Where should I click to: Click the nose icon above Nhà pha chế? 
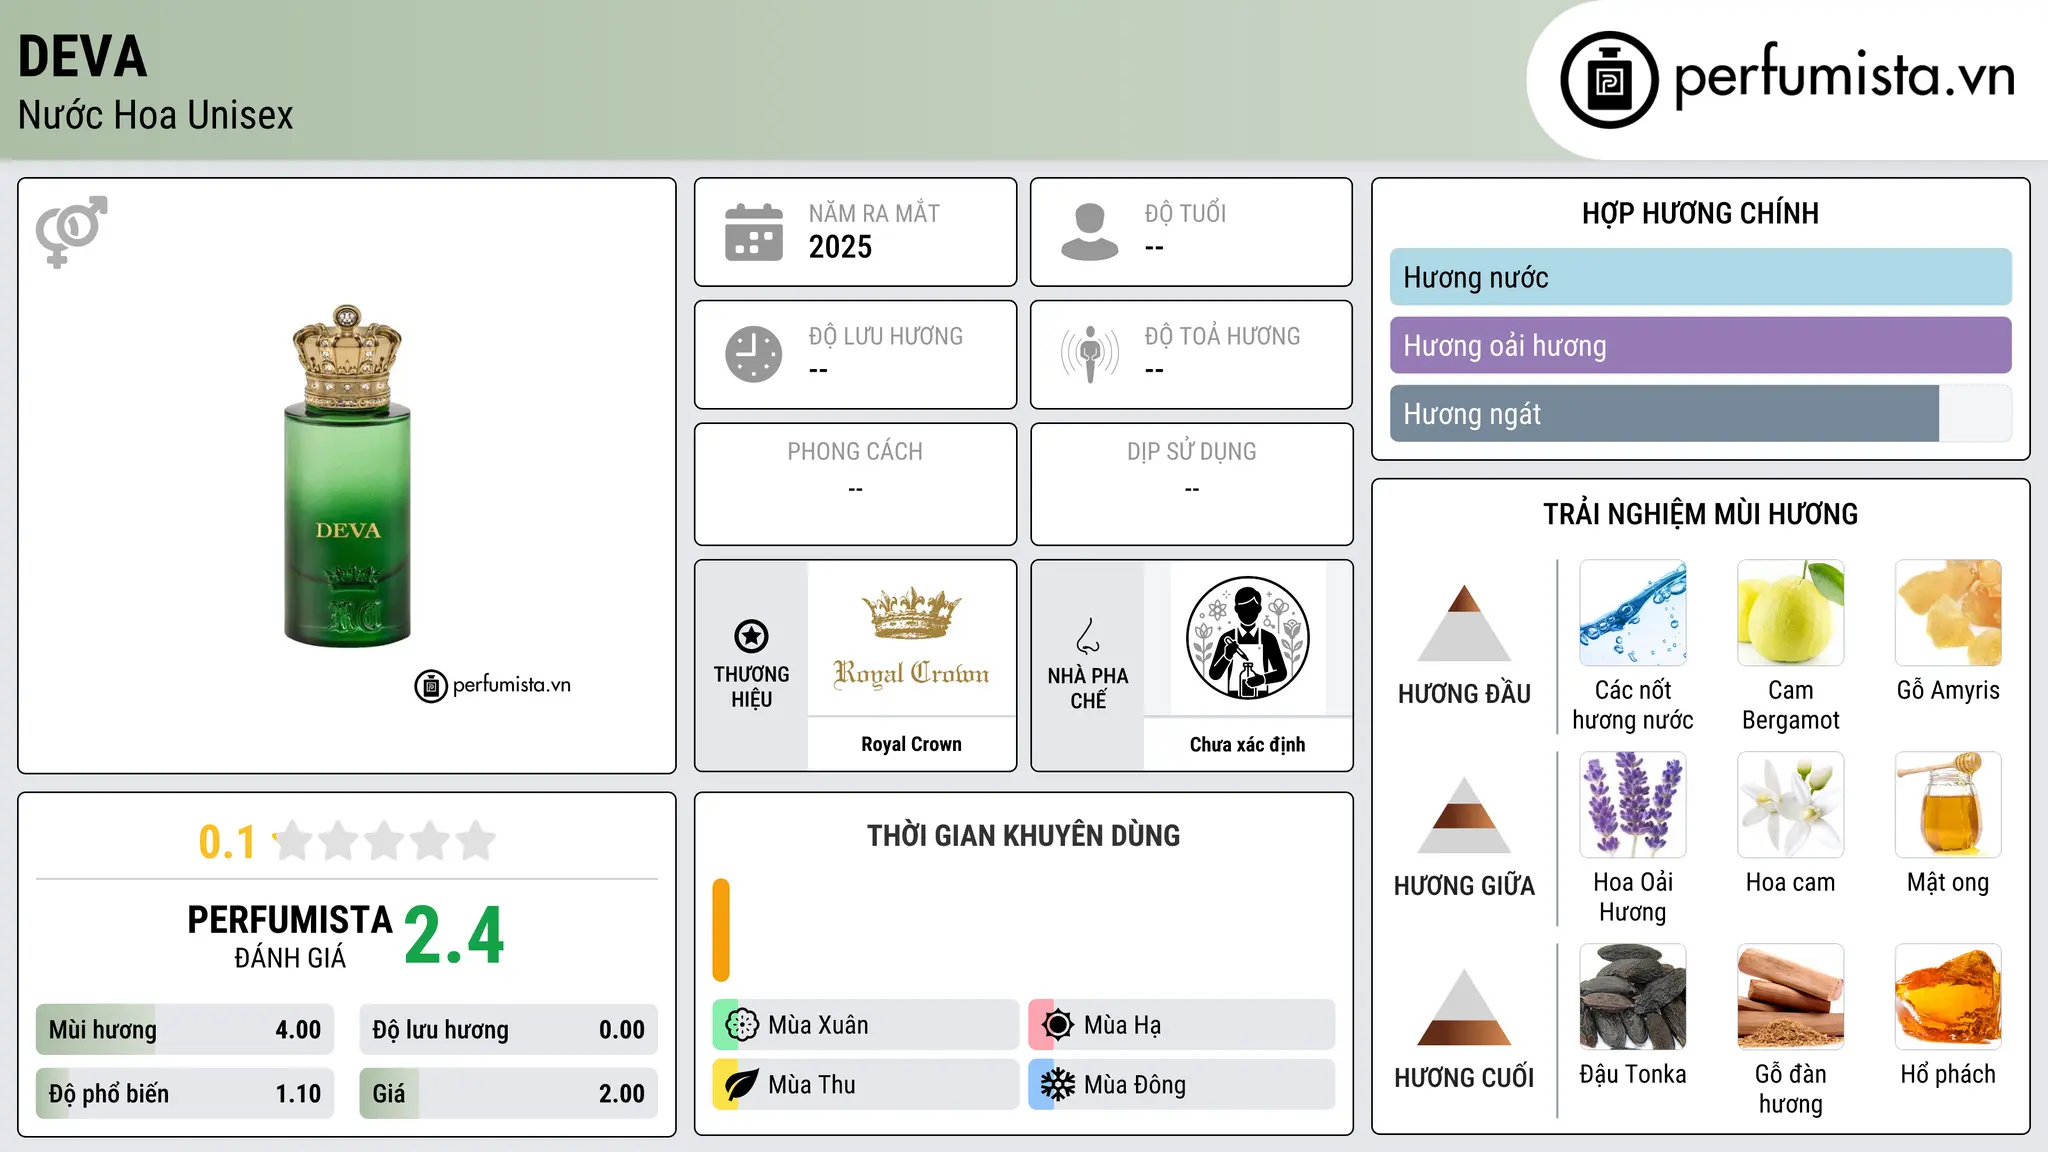coord(1088,636)
